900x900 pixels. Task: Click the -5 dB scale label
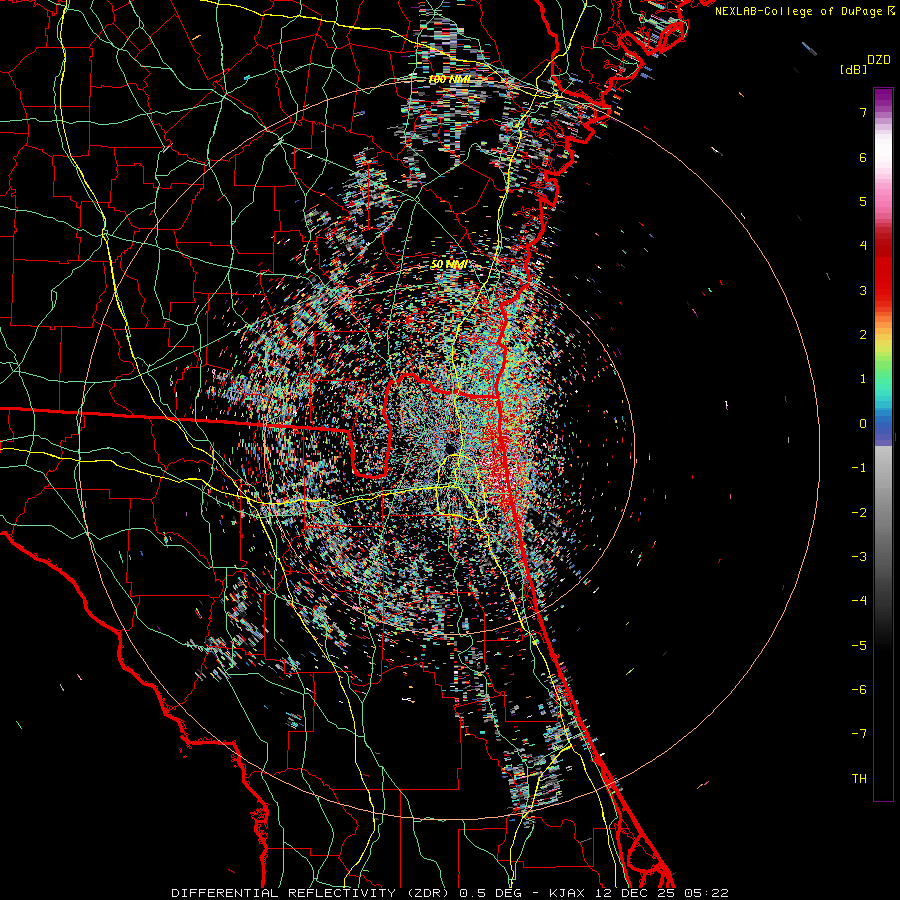(x=859, y=646)
